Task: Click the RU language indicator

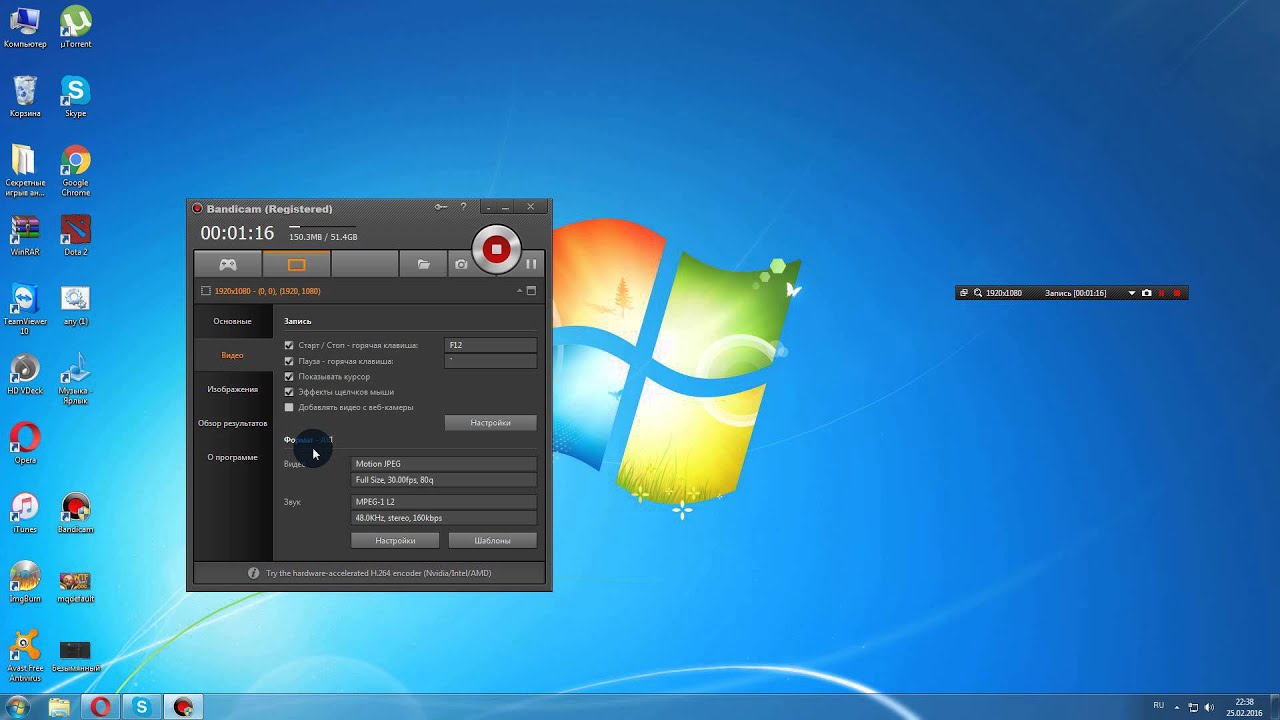Action: pos(1158,706)
